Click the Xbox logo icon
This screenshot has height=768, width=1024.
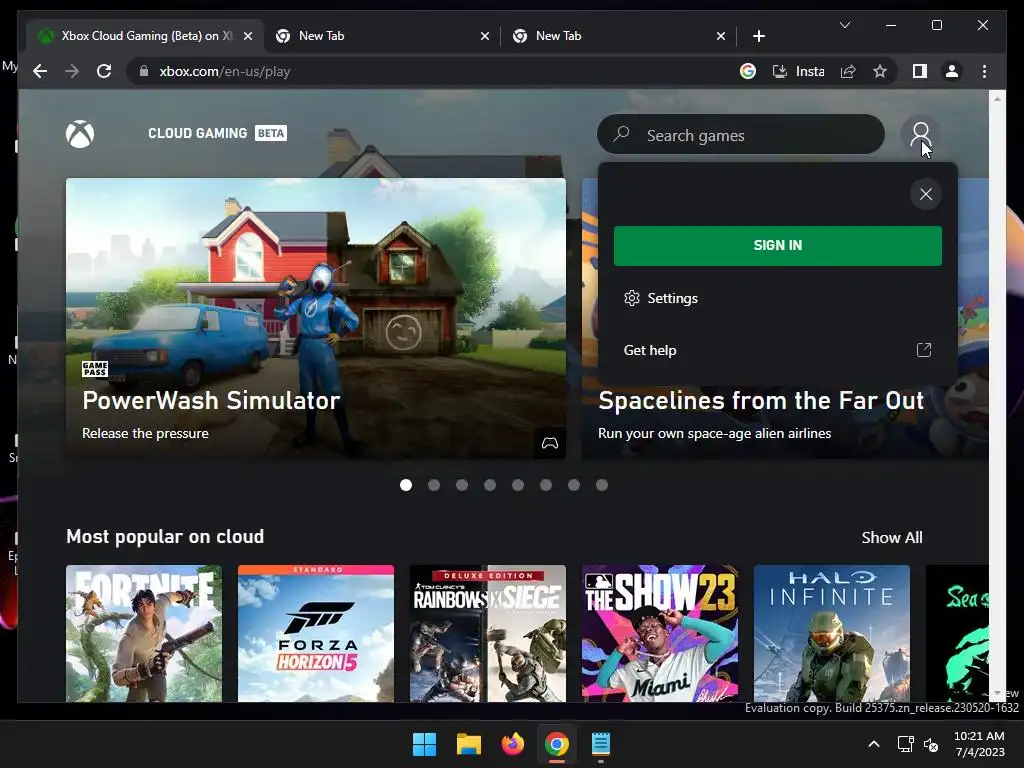(80, 134)
